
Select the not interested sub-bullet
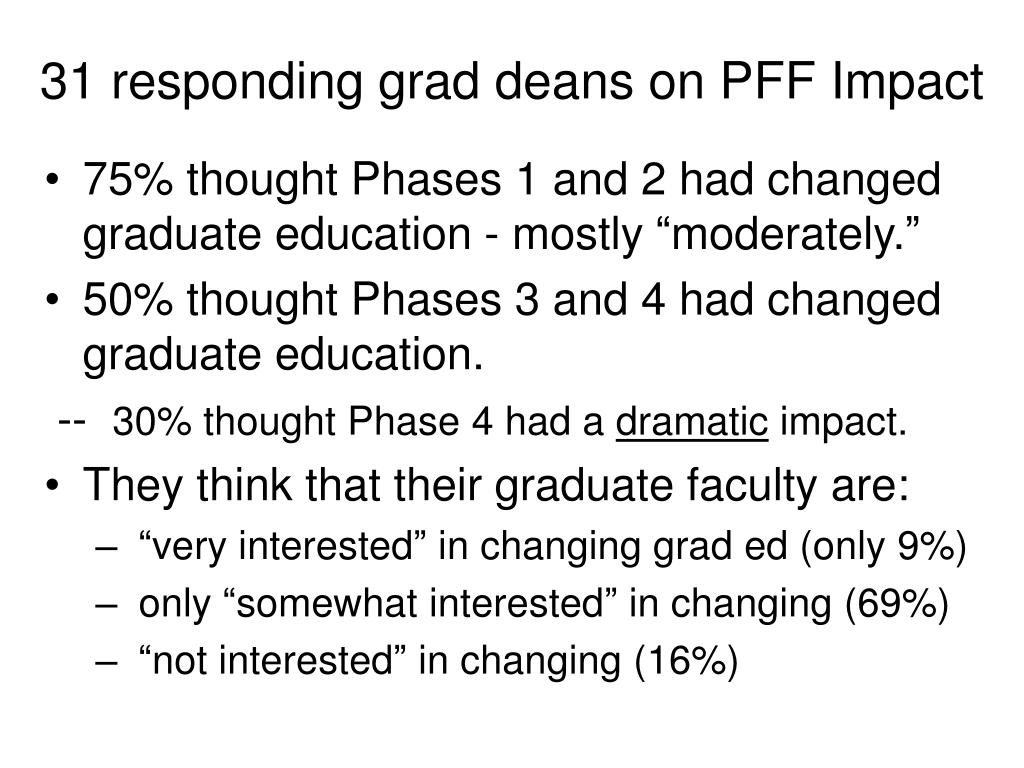click(x=438, y=661)
